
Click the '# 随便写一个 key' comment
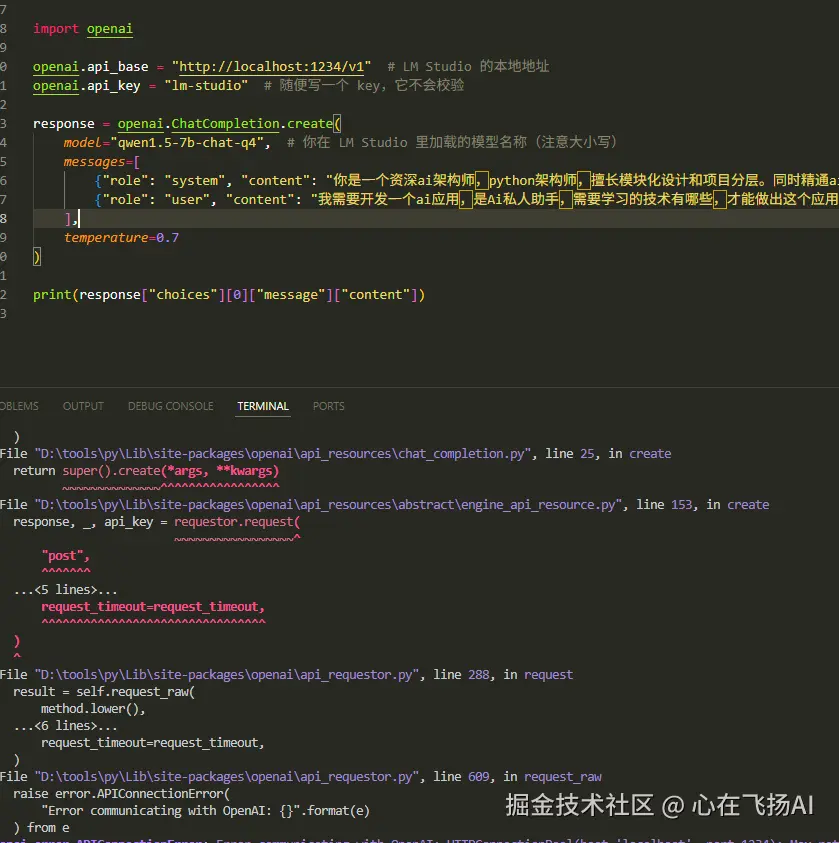pos(364,85)
